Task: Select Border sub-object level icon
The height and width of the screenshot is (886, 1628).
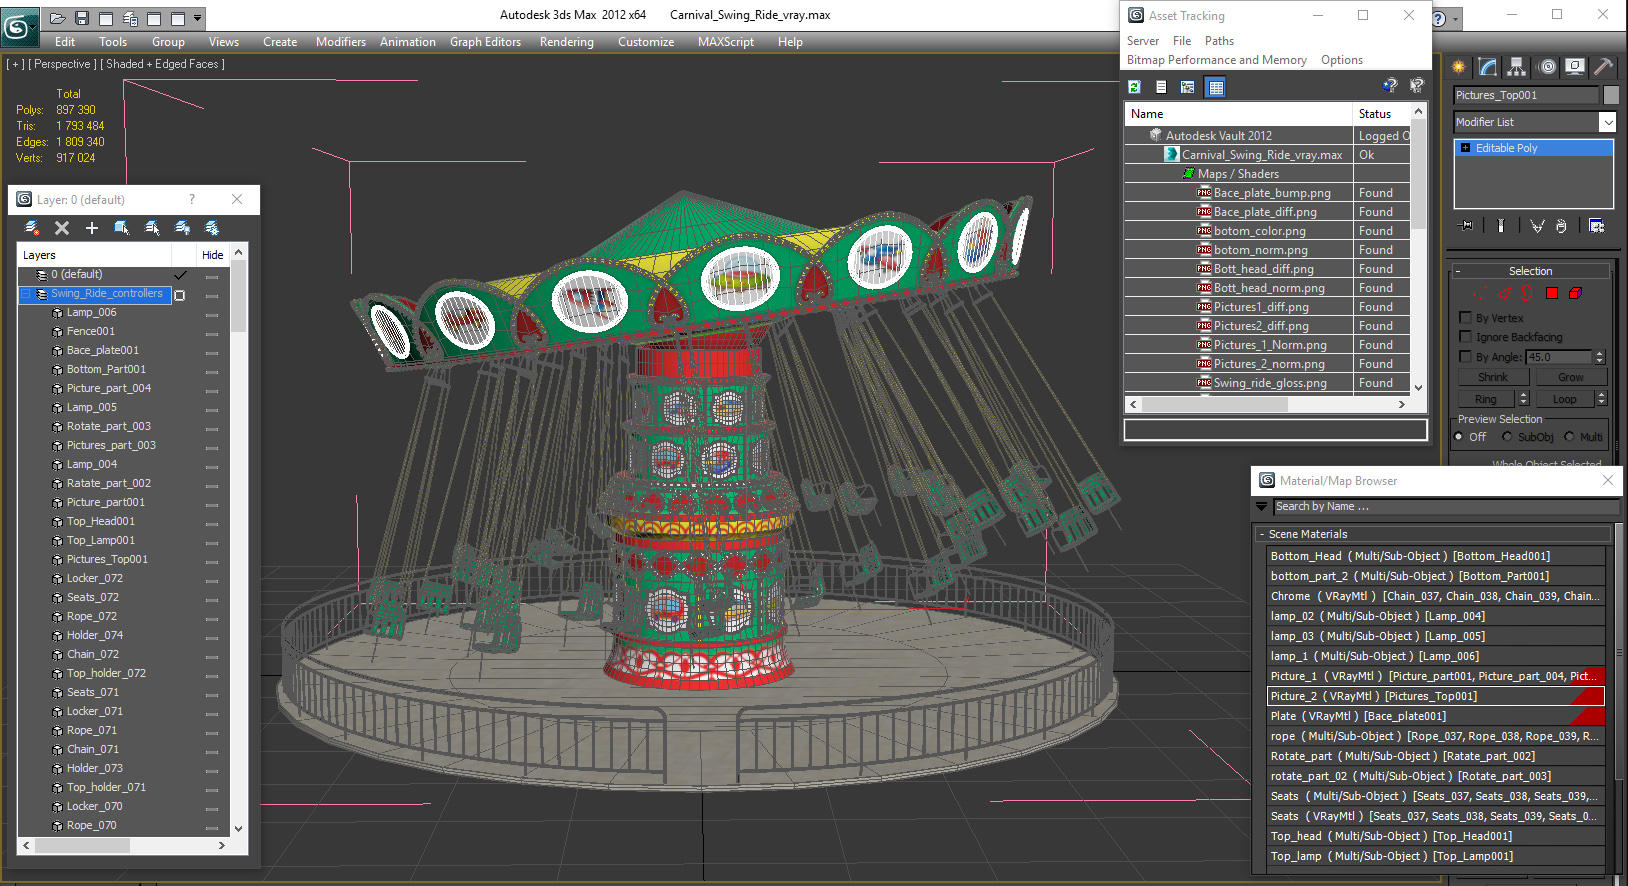Action: [1526, 294]
